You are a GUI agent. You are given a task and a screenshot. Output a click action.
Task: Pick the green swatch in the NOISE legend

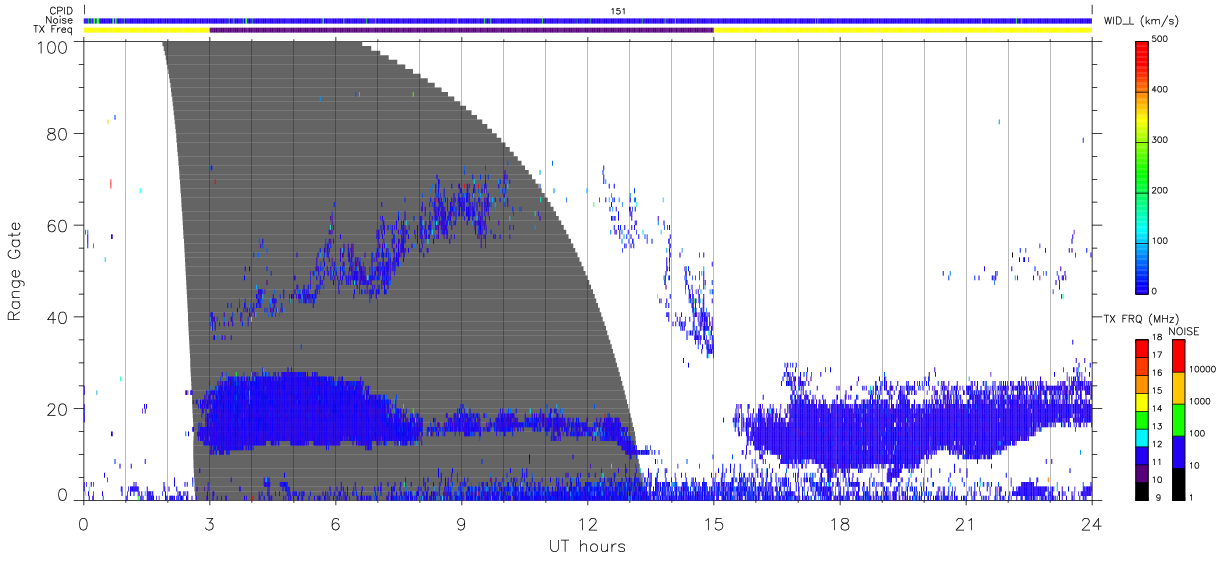[x=1179, y=419]
